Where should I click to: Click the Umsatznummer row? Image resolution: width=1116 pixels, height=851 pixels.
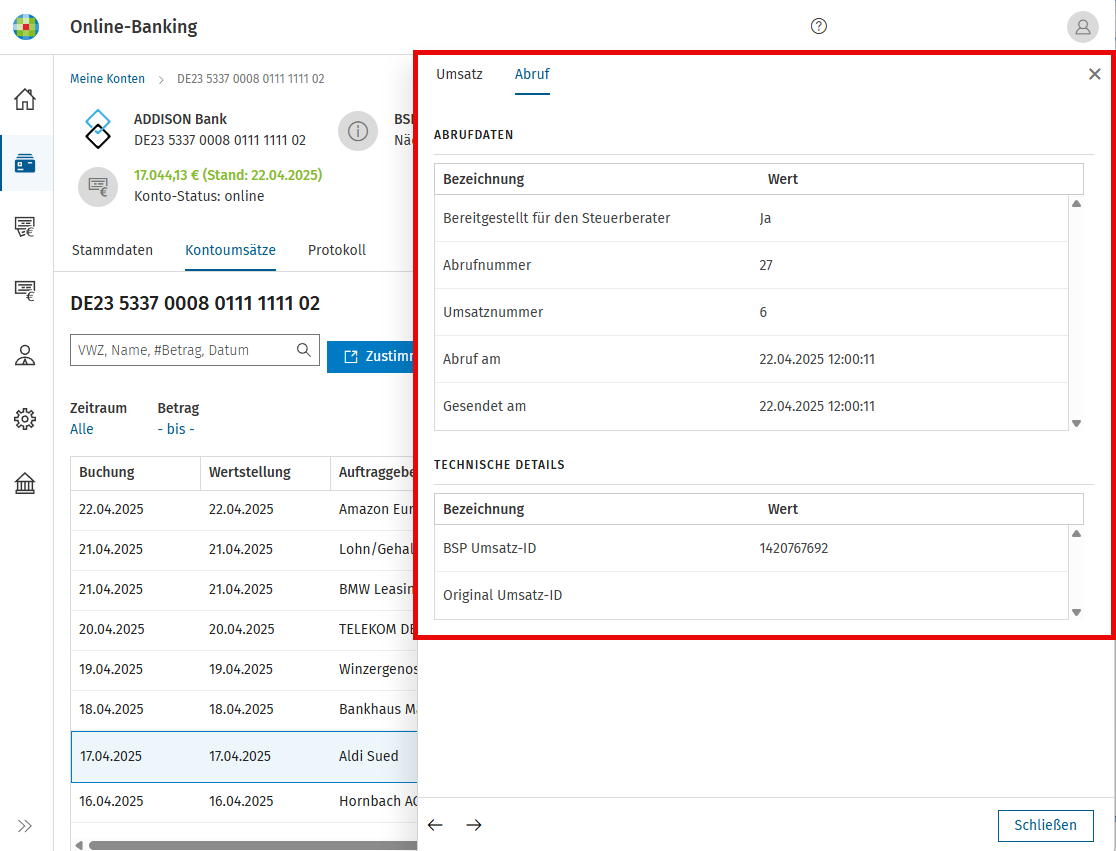(752, 312)
